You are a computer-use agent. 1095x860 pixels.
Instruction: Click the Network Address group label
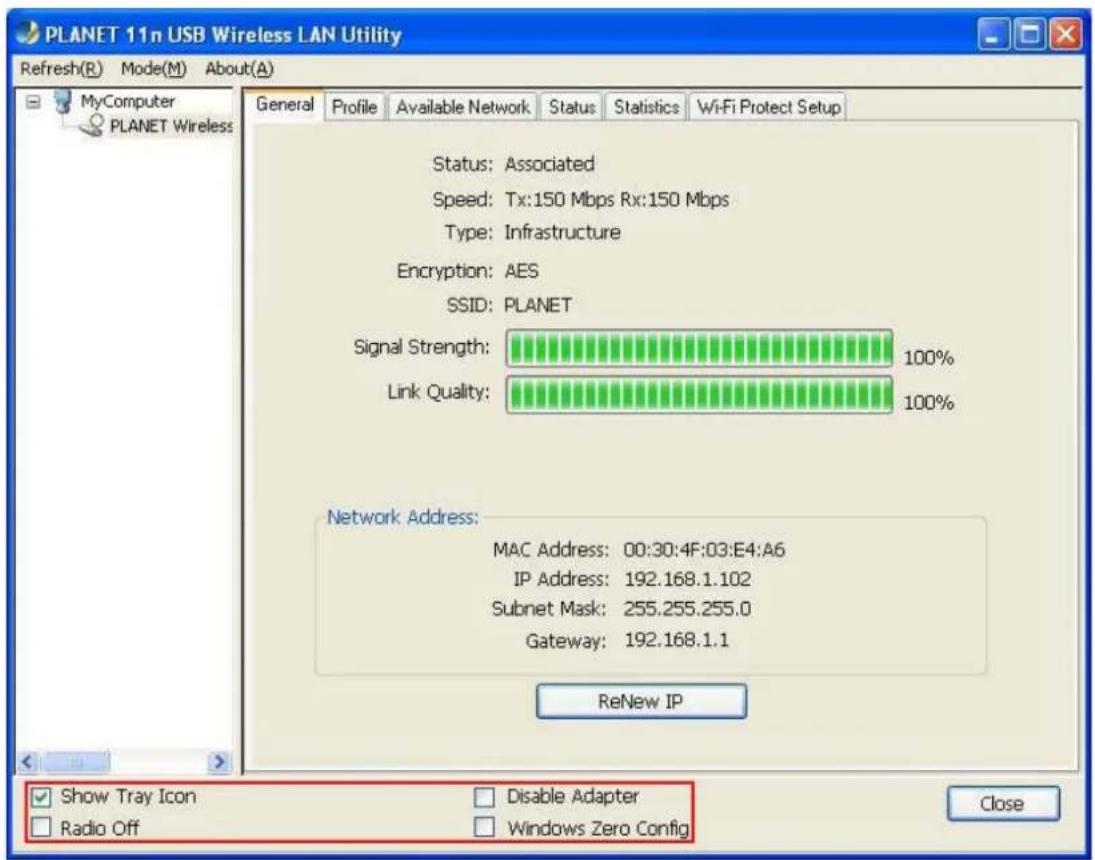click(x=403, y=517)
